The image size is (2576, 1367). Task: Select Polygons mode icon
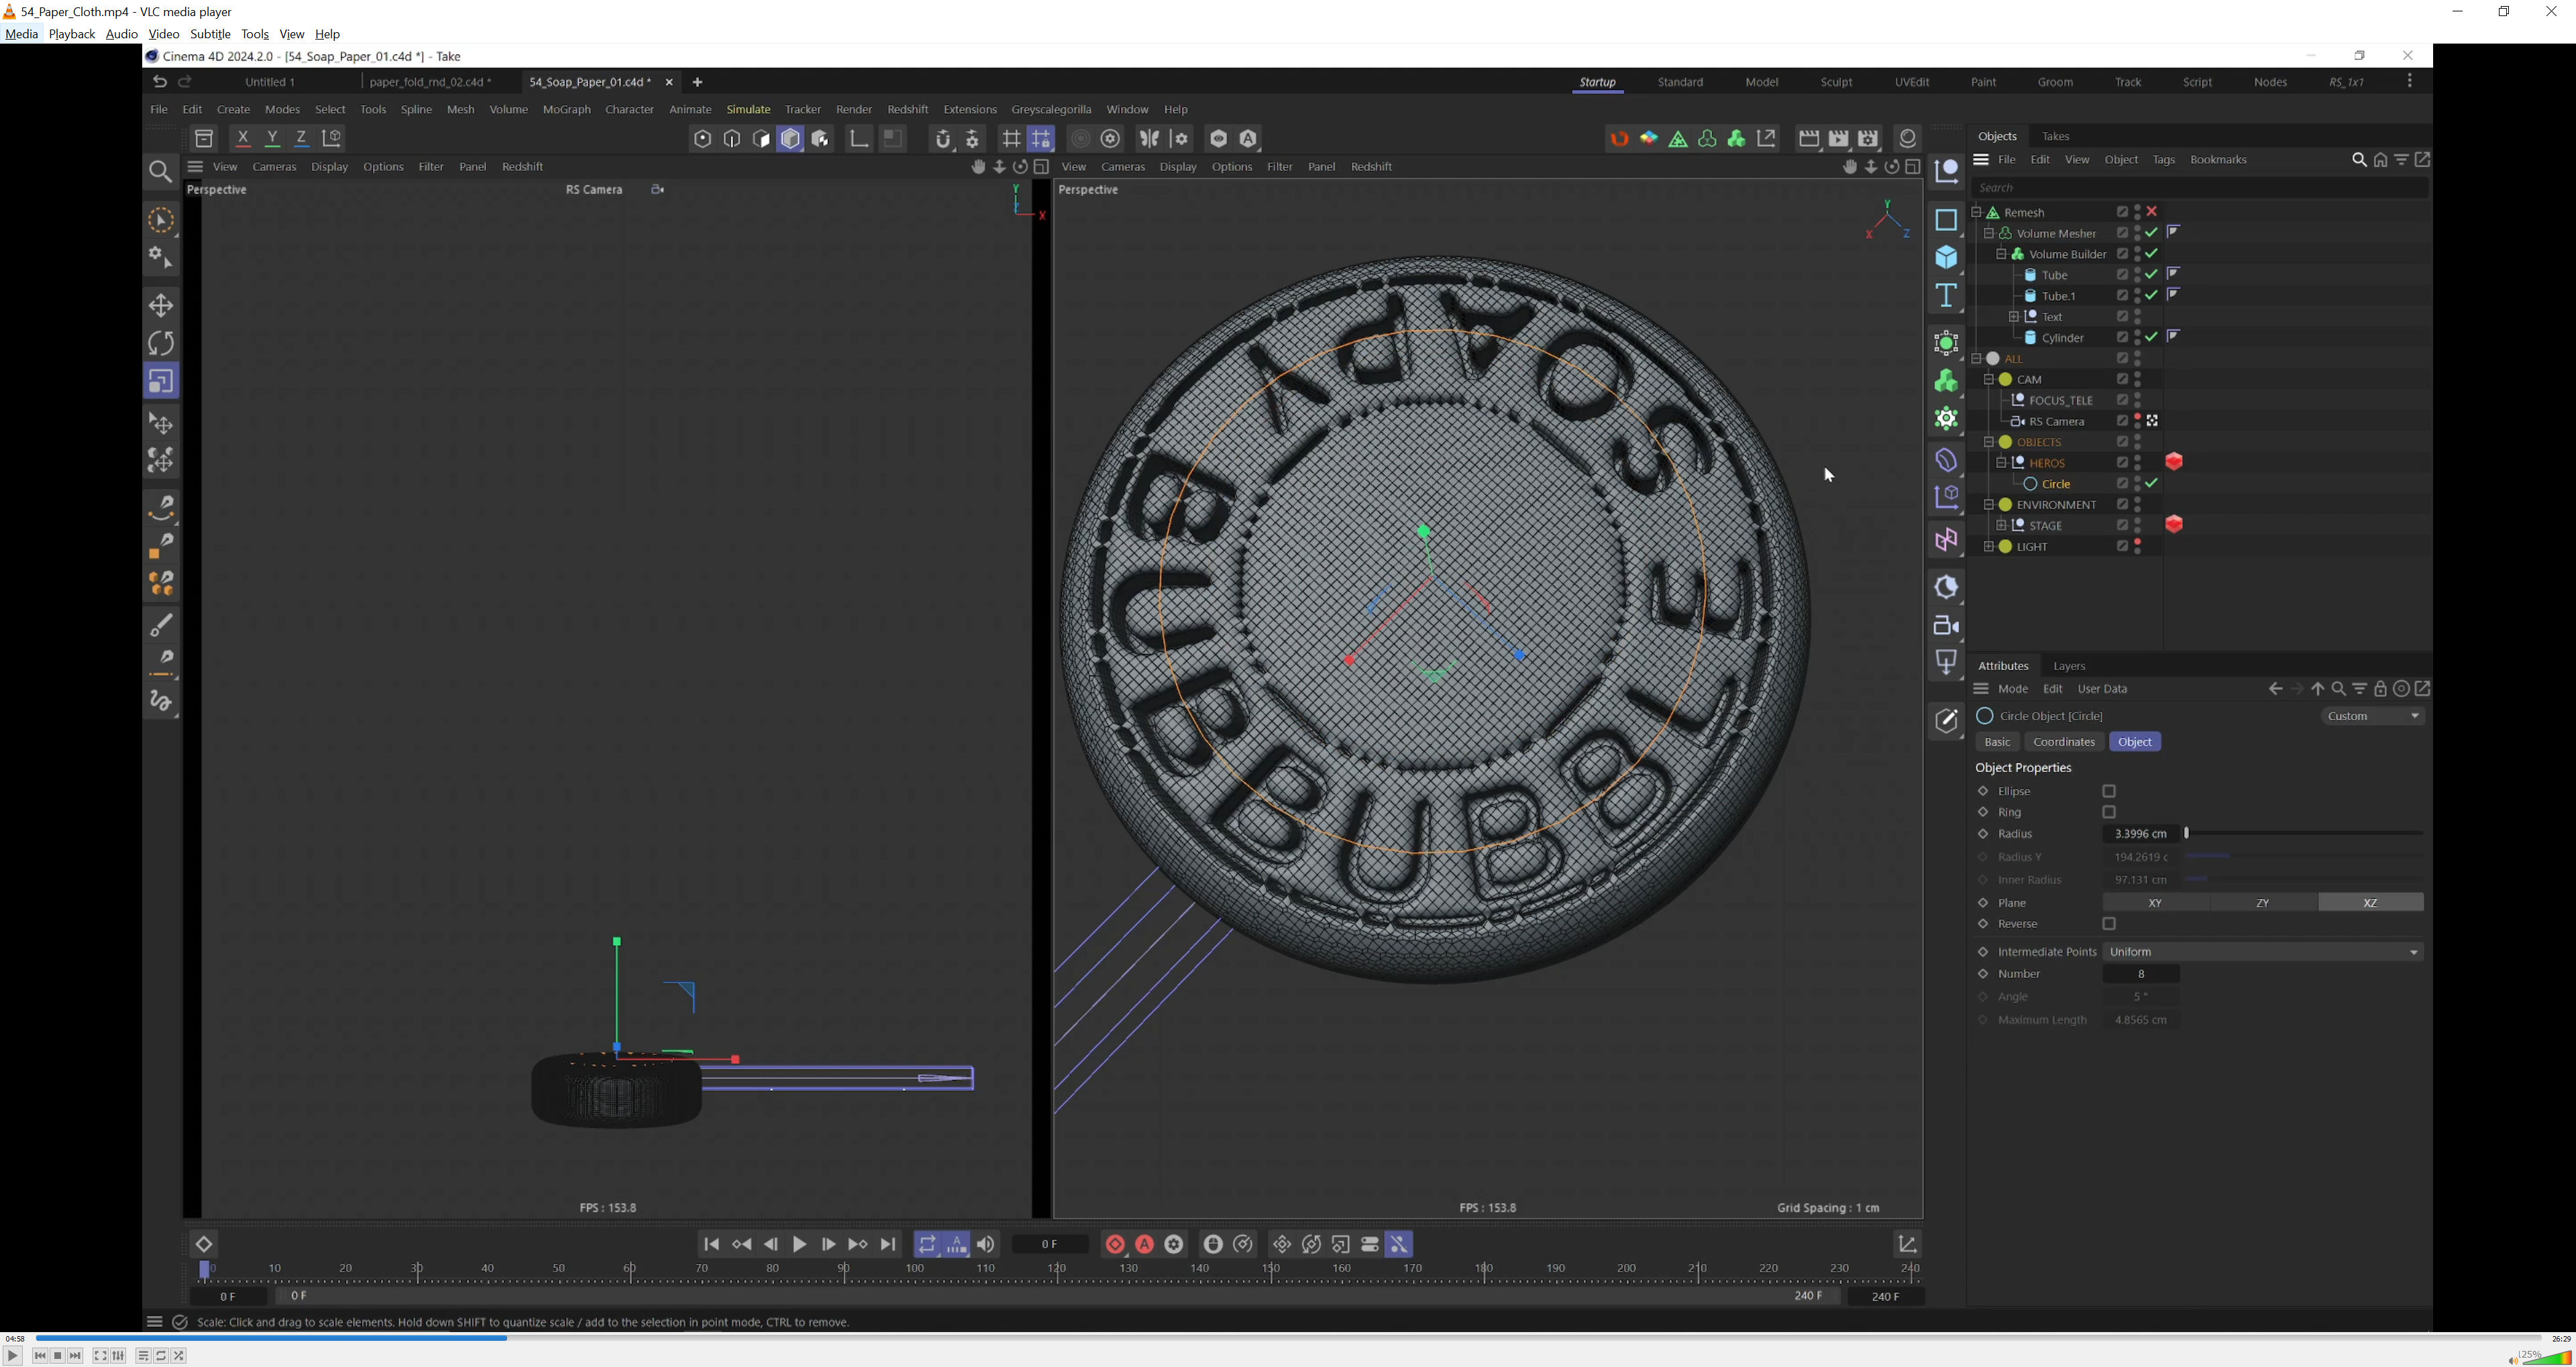[x=761, y=139]
